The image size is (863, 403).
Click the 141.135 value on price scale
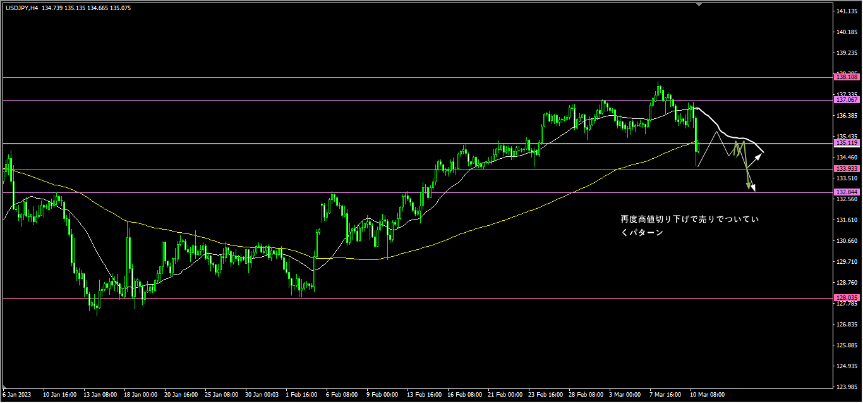(x=847, y=12)
